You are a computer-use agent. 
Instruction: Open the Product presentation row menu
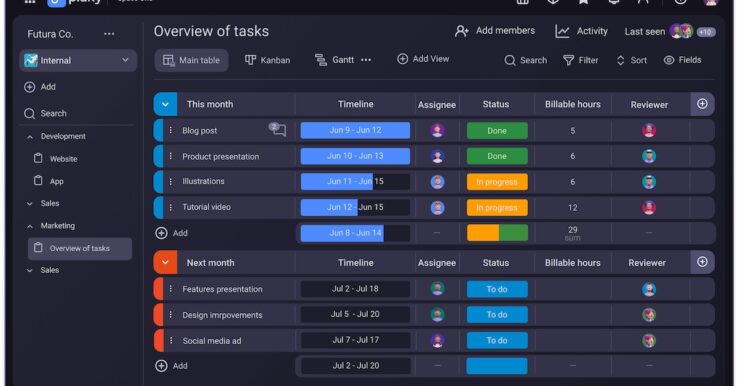(x=171, y=156)
